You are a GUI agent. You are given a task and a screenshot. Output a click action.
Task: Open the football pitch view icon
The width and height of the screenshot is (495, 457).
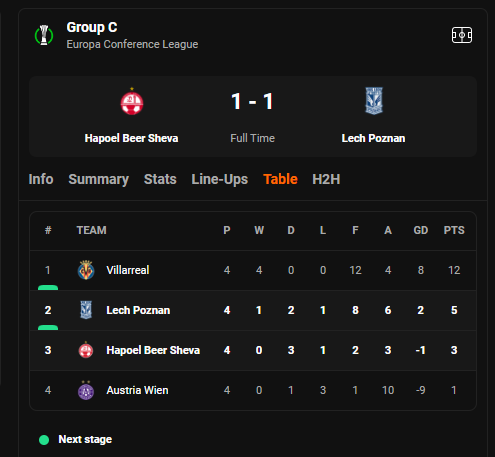click(462, 35)
